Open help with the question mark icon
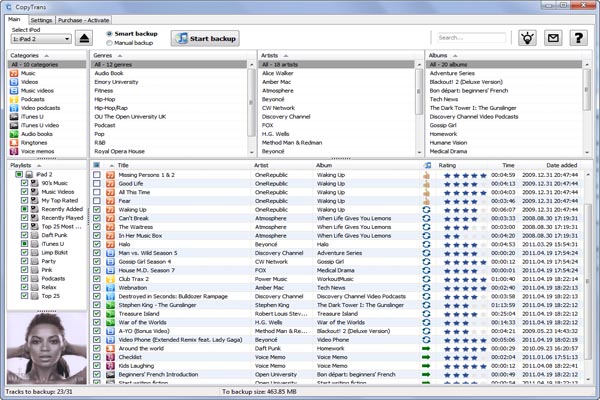The width and height of the screenshot is (600, 400). (x=579, y=38)
